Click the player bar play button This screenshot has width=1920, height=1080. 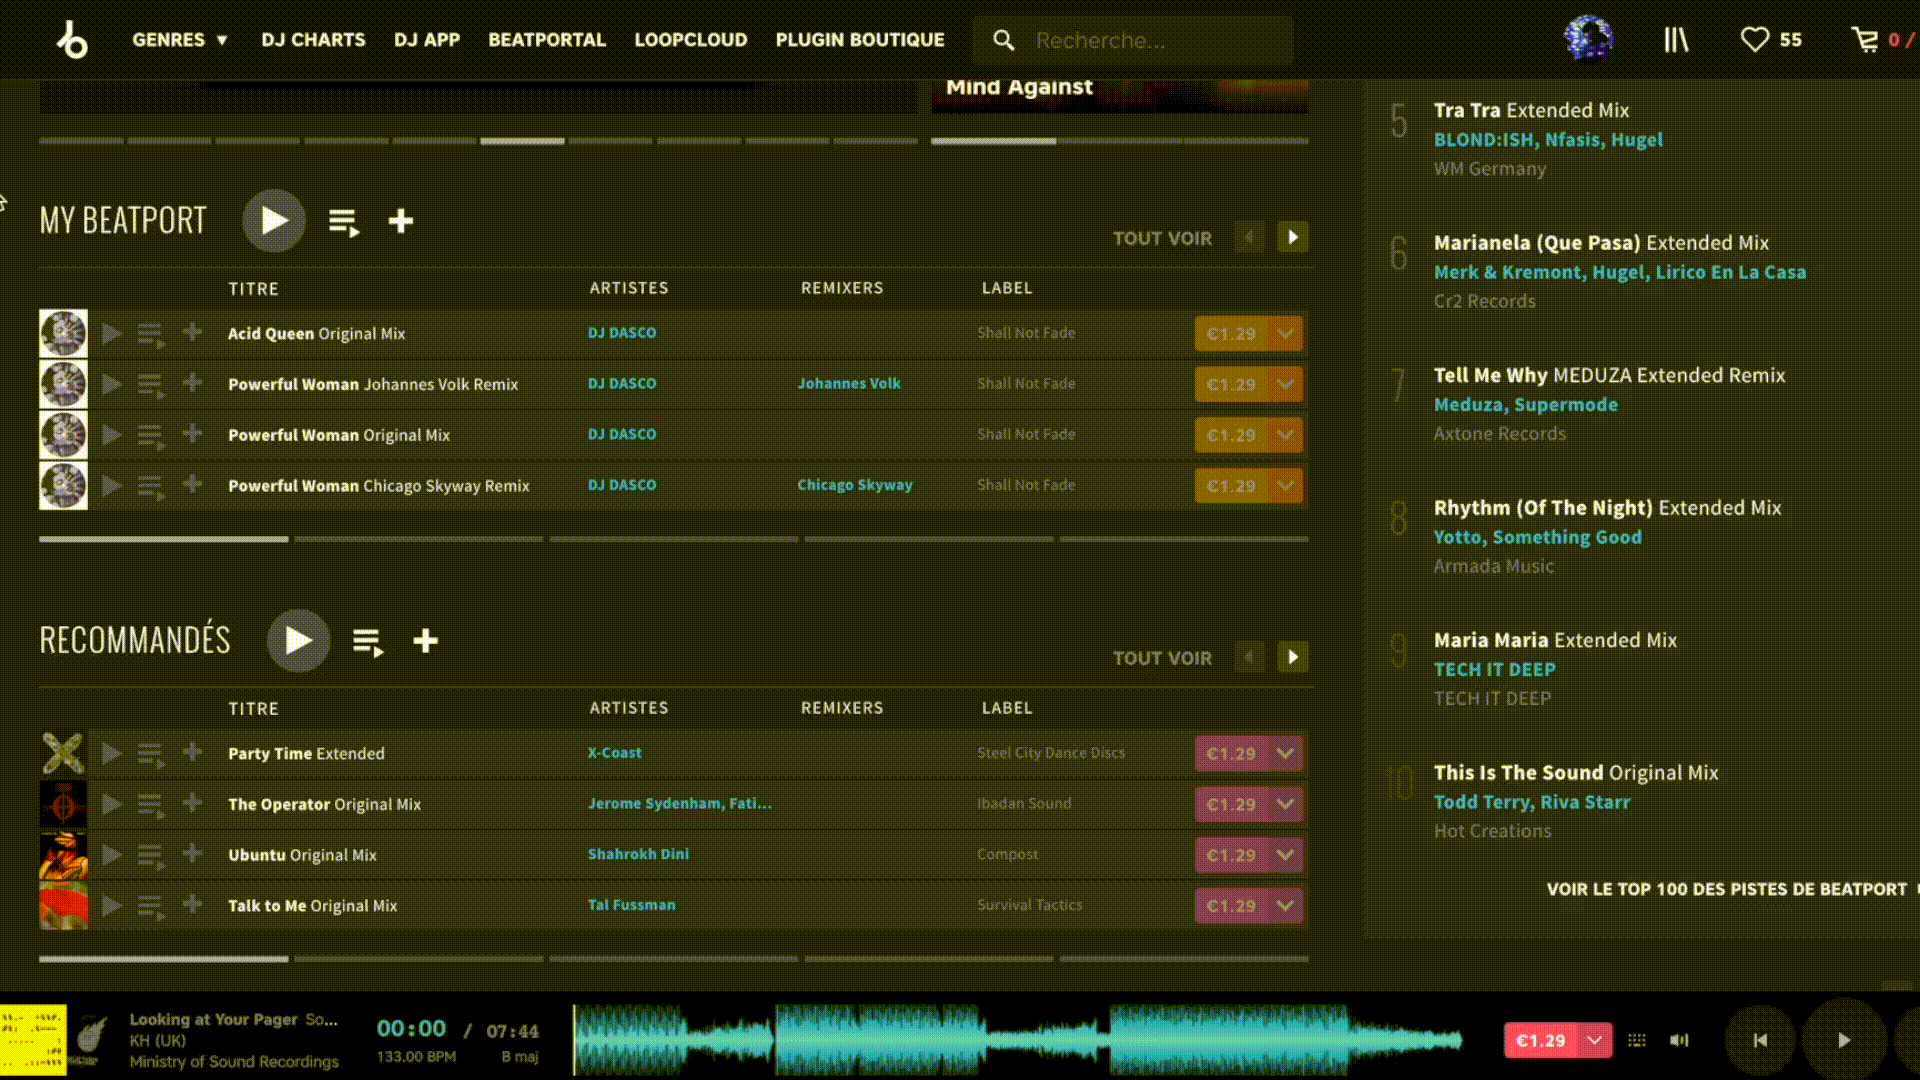tap(1844, 1040)
